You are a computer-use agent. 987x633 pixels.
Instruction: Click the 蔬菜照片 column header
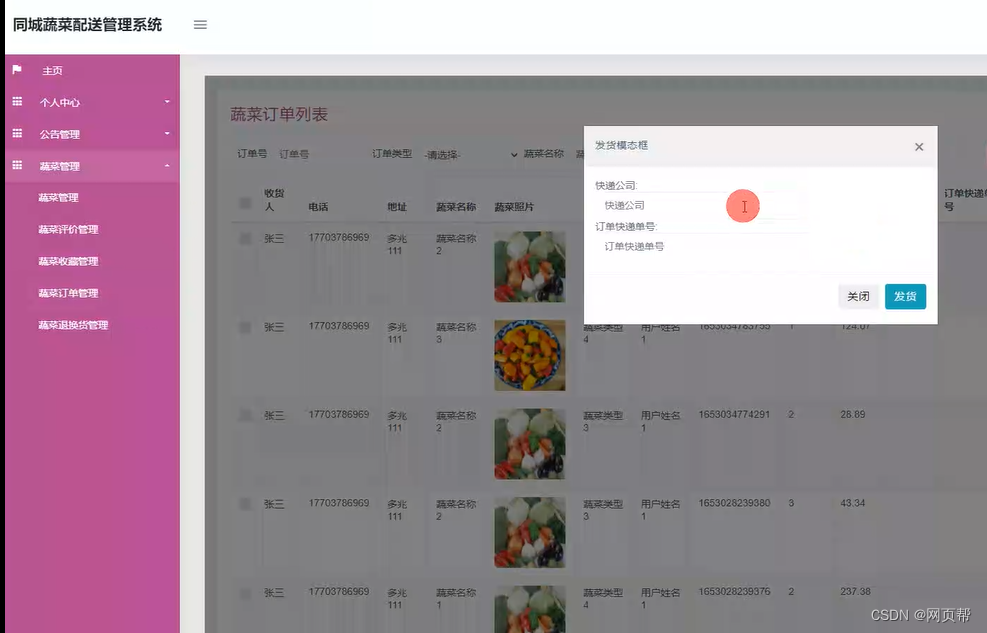514,206
